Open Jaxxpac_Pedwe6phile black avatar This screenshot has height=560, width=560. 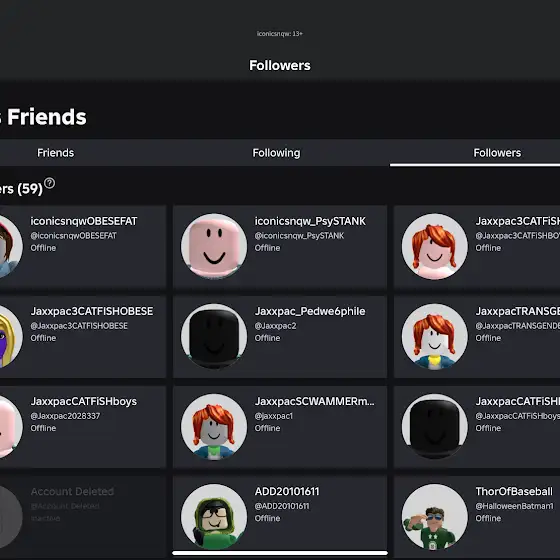(x=214, y=336)
